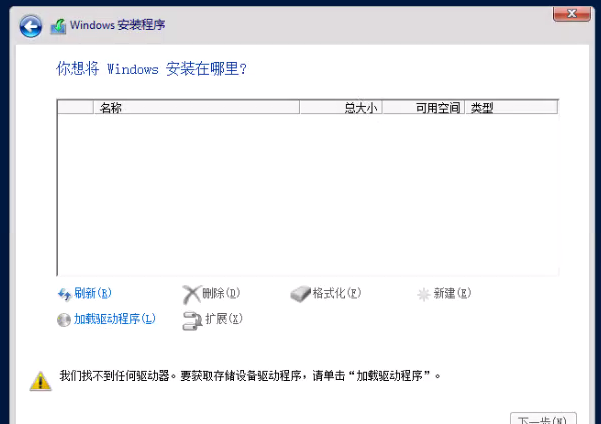Click the format drive icon
Screen dimensions: 601x424
(x=300, y=294)
